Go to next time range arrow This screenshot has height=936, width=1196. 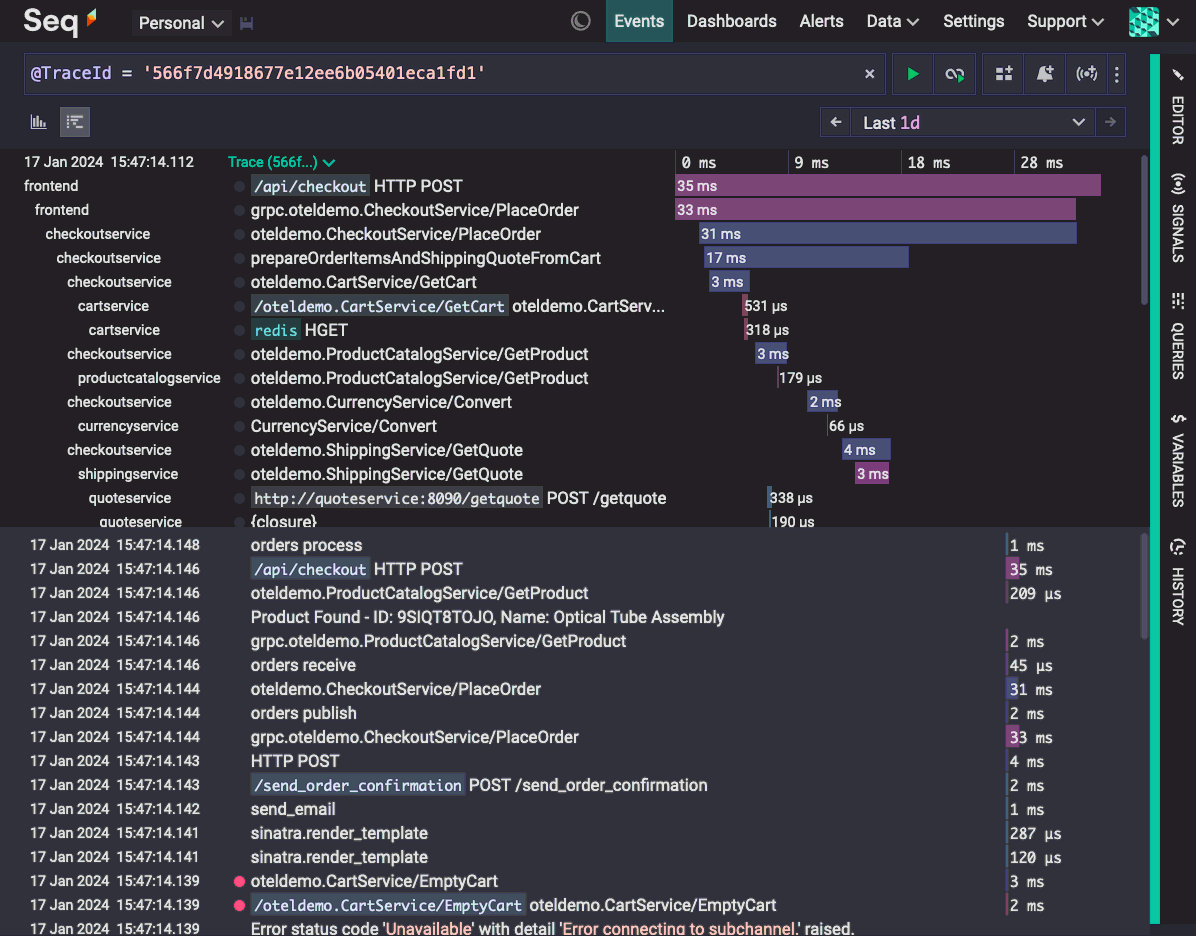coord(1110,122)
